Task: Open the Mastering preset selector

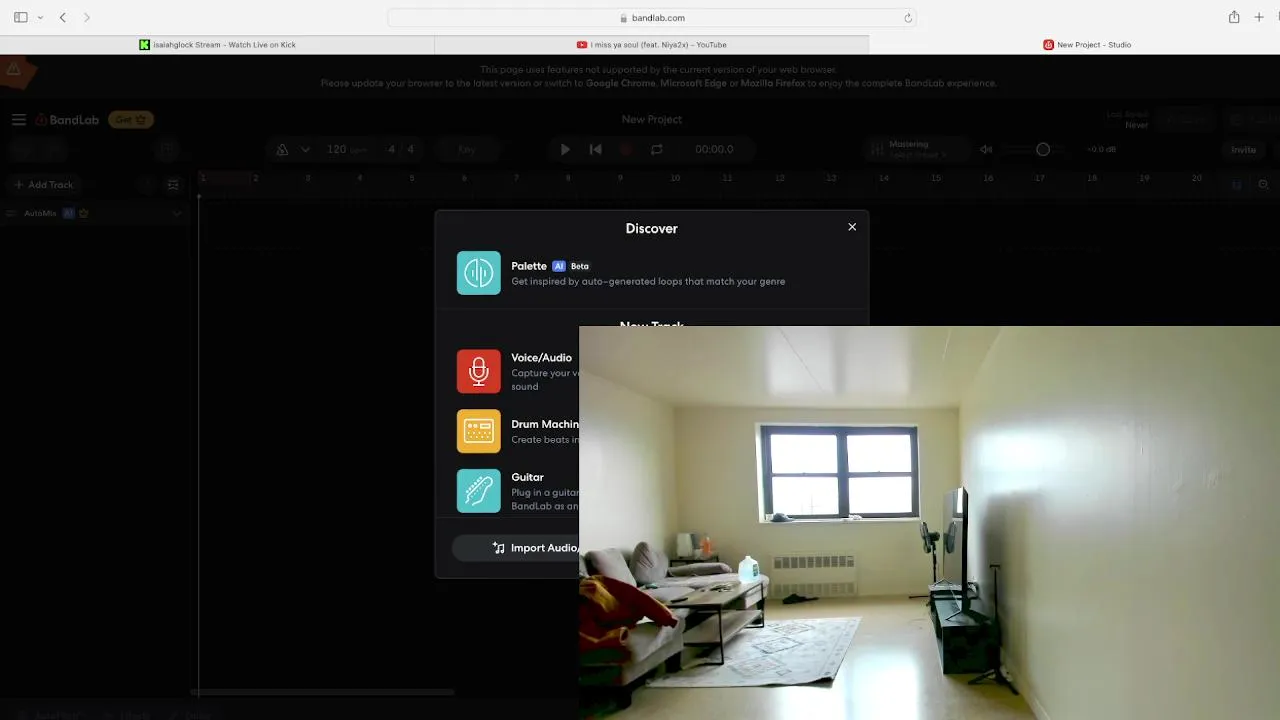Action: [x=917, y=150]
